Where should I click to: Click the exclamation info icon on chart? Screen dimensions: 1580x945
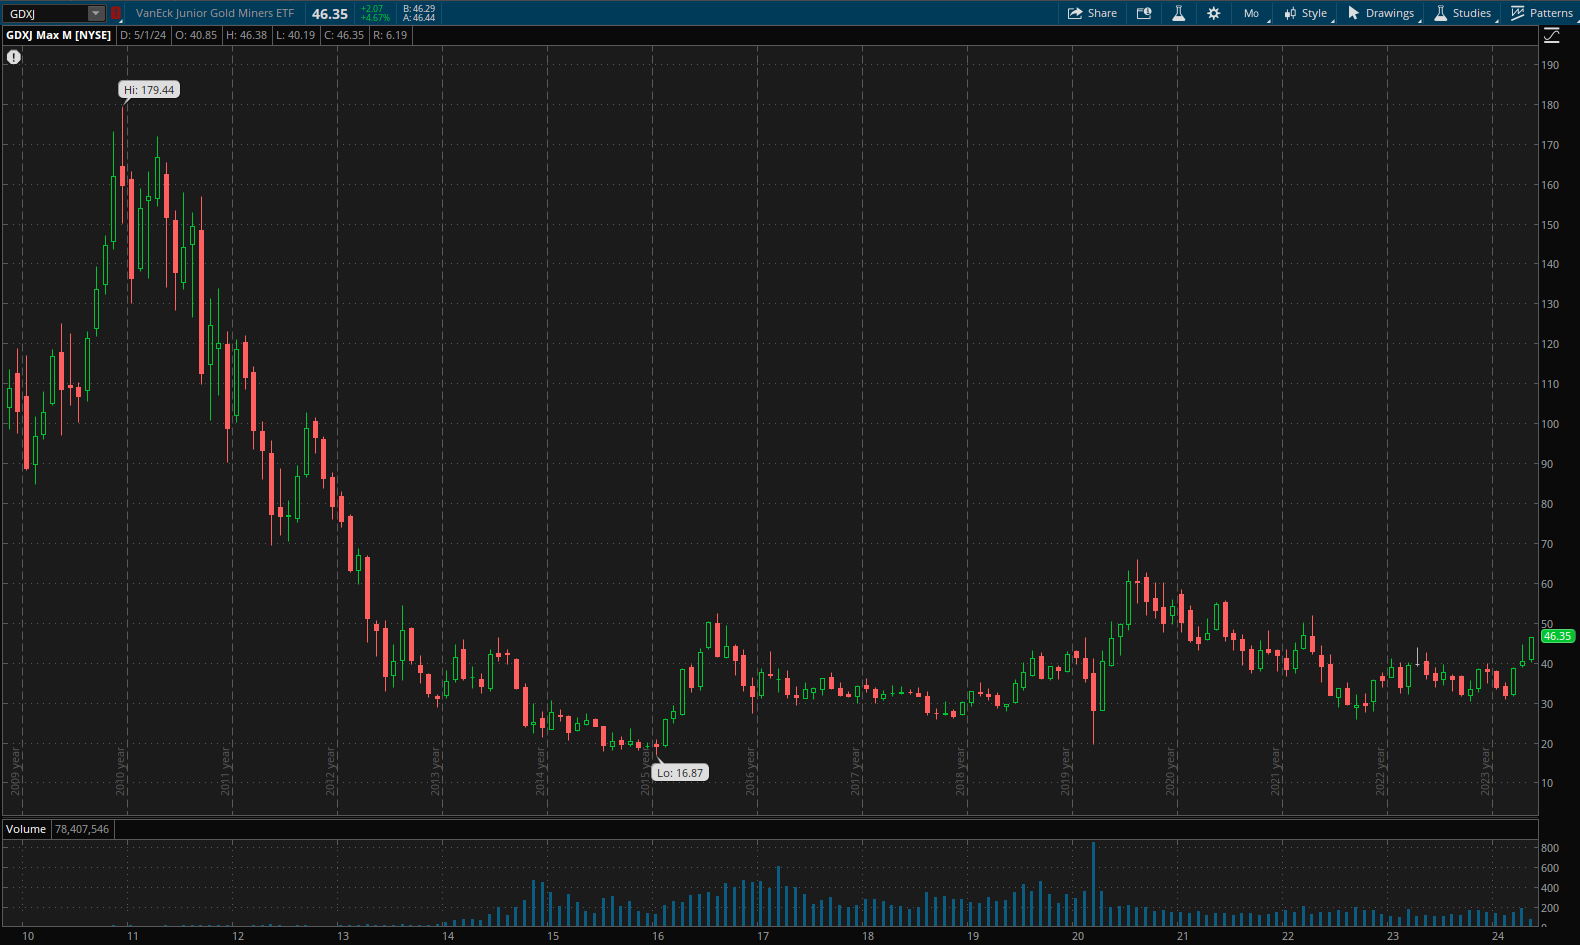(14, 57)
